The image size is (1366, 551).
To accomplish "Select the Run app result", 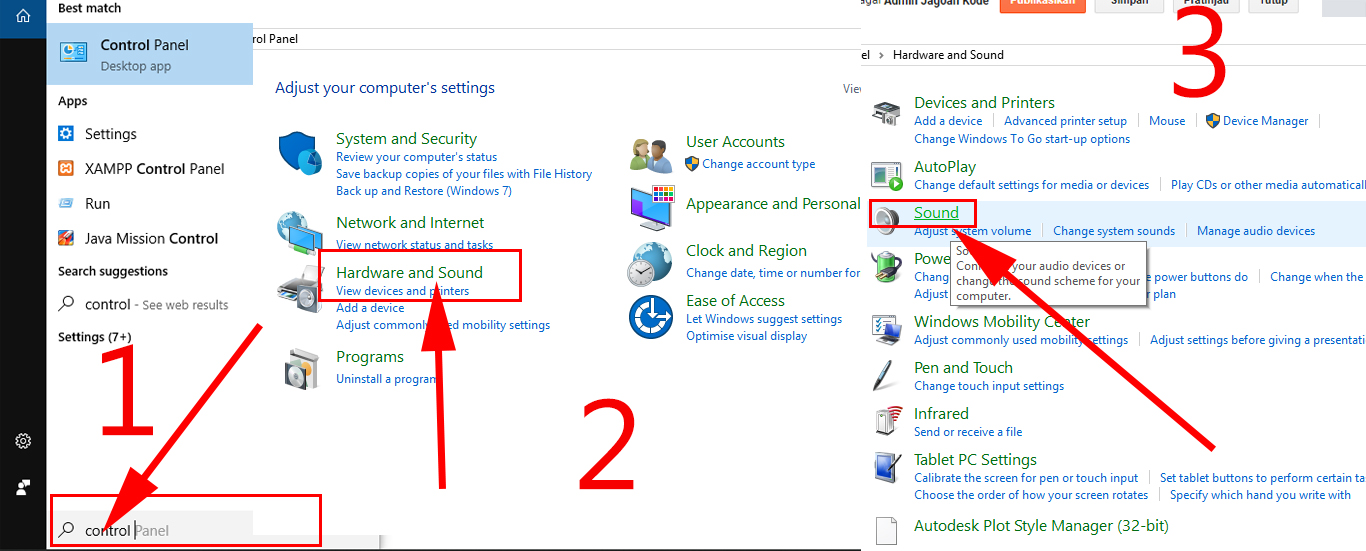I will click(149, 203).
